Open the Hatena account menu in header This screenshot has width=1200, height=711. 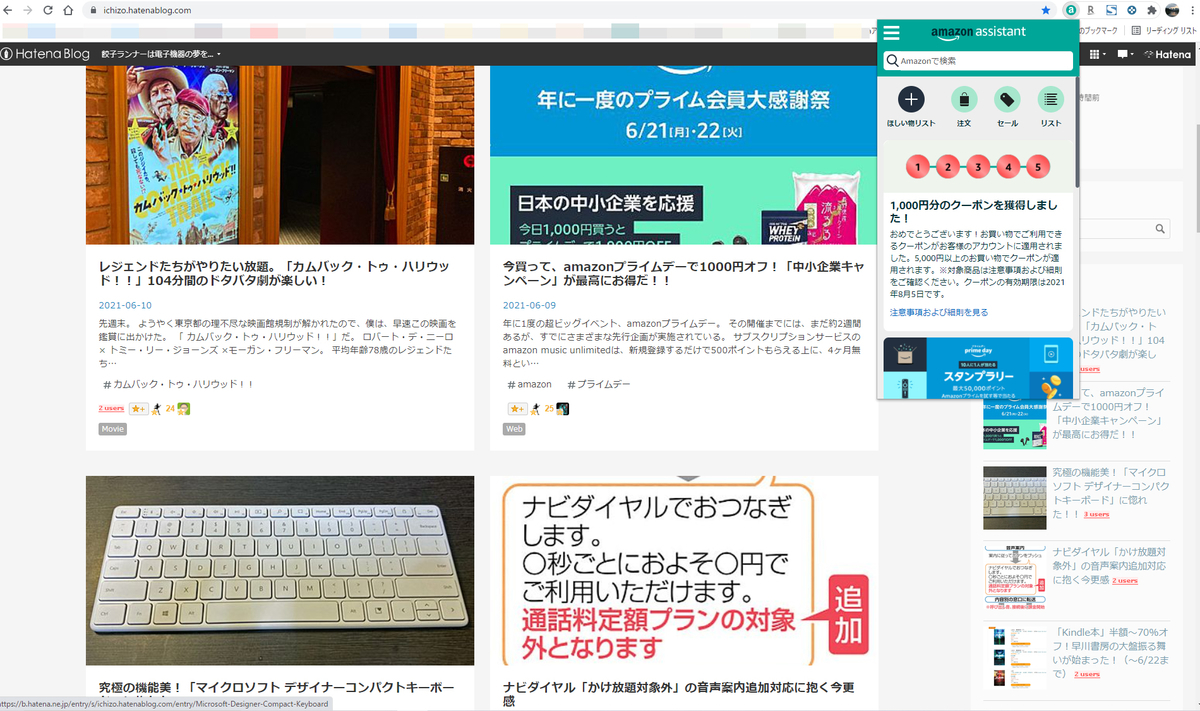(1167, 54)
